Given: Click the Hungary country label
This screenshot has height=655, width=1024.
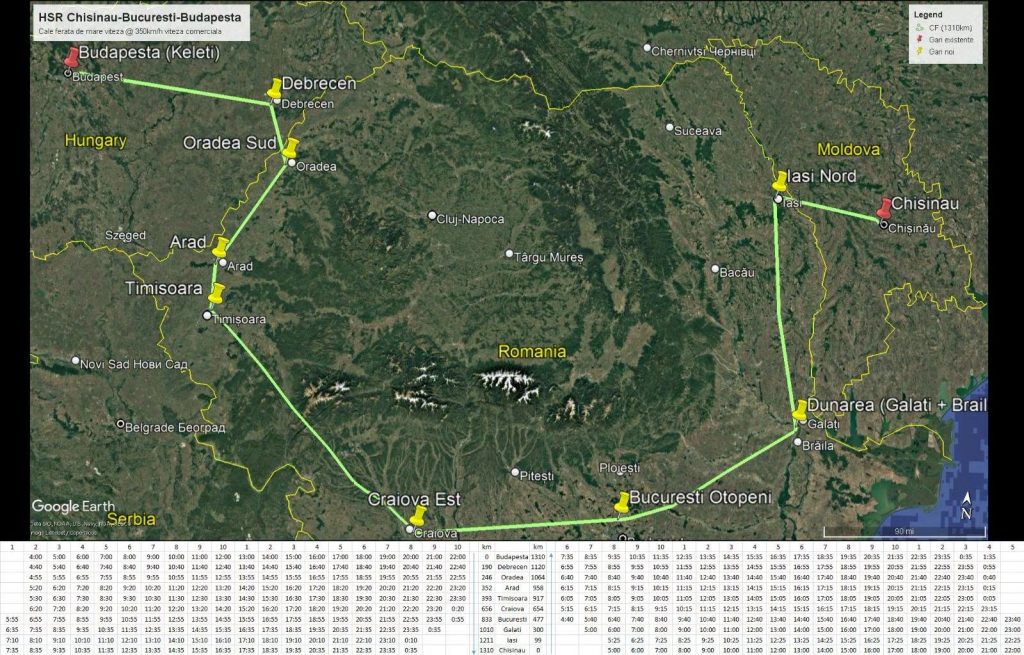Looking at the screenshot, I should pyautogui.click(x=95, y=140).
